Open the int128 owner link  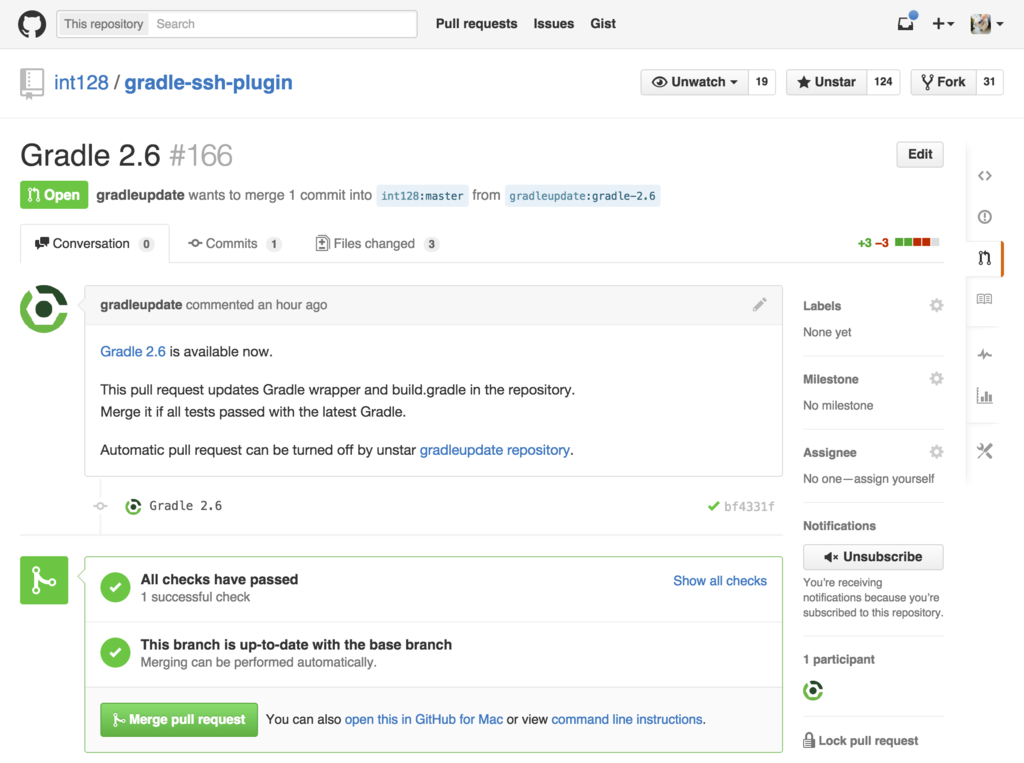click(81, 83)
